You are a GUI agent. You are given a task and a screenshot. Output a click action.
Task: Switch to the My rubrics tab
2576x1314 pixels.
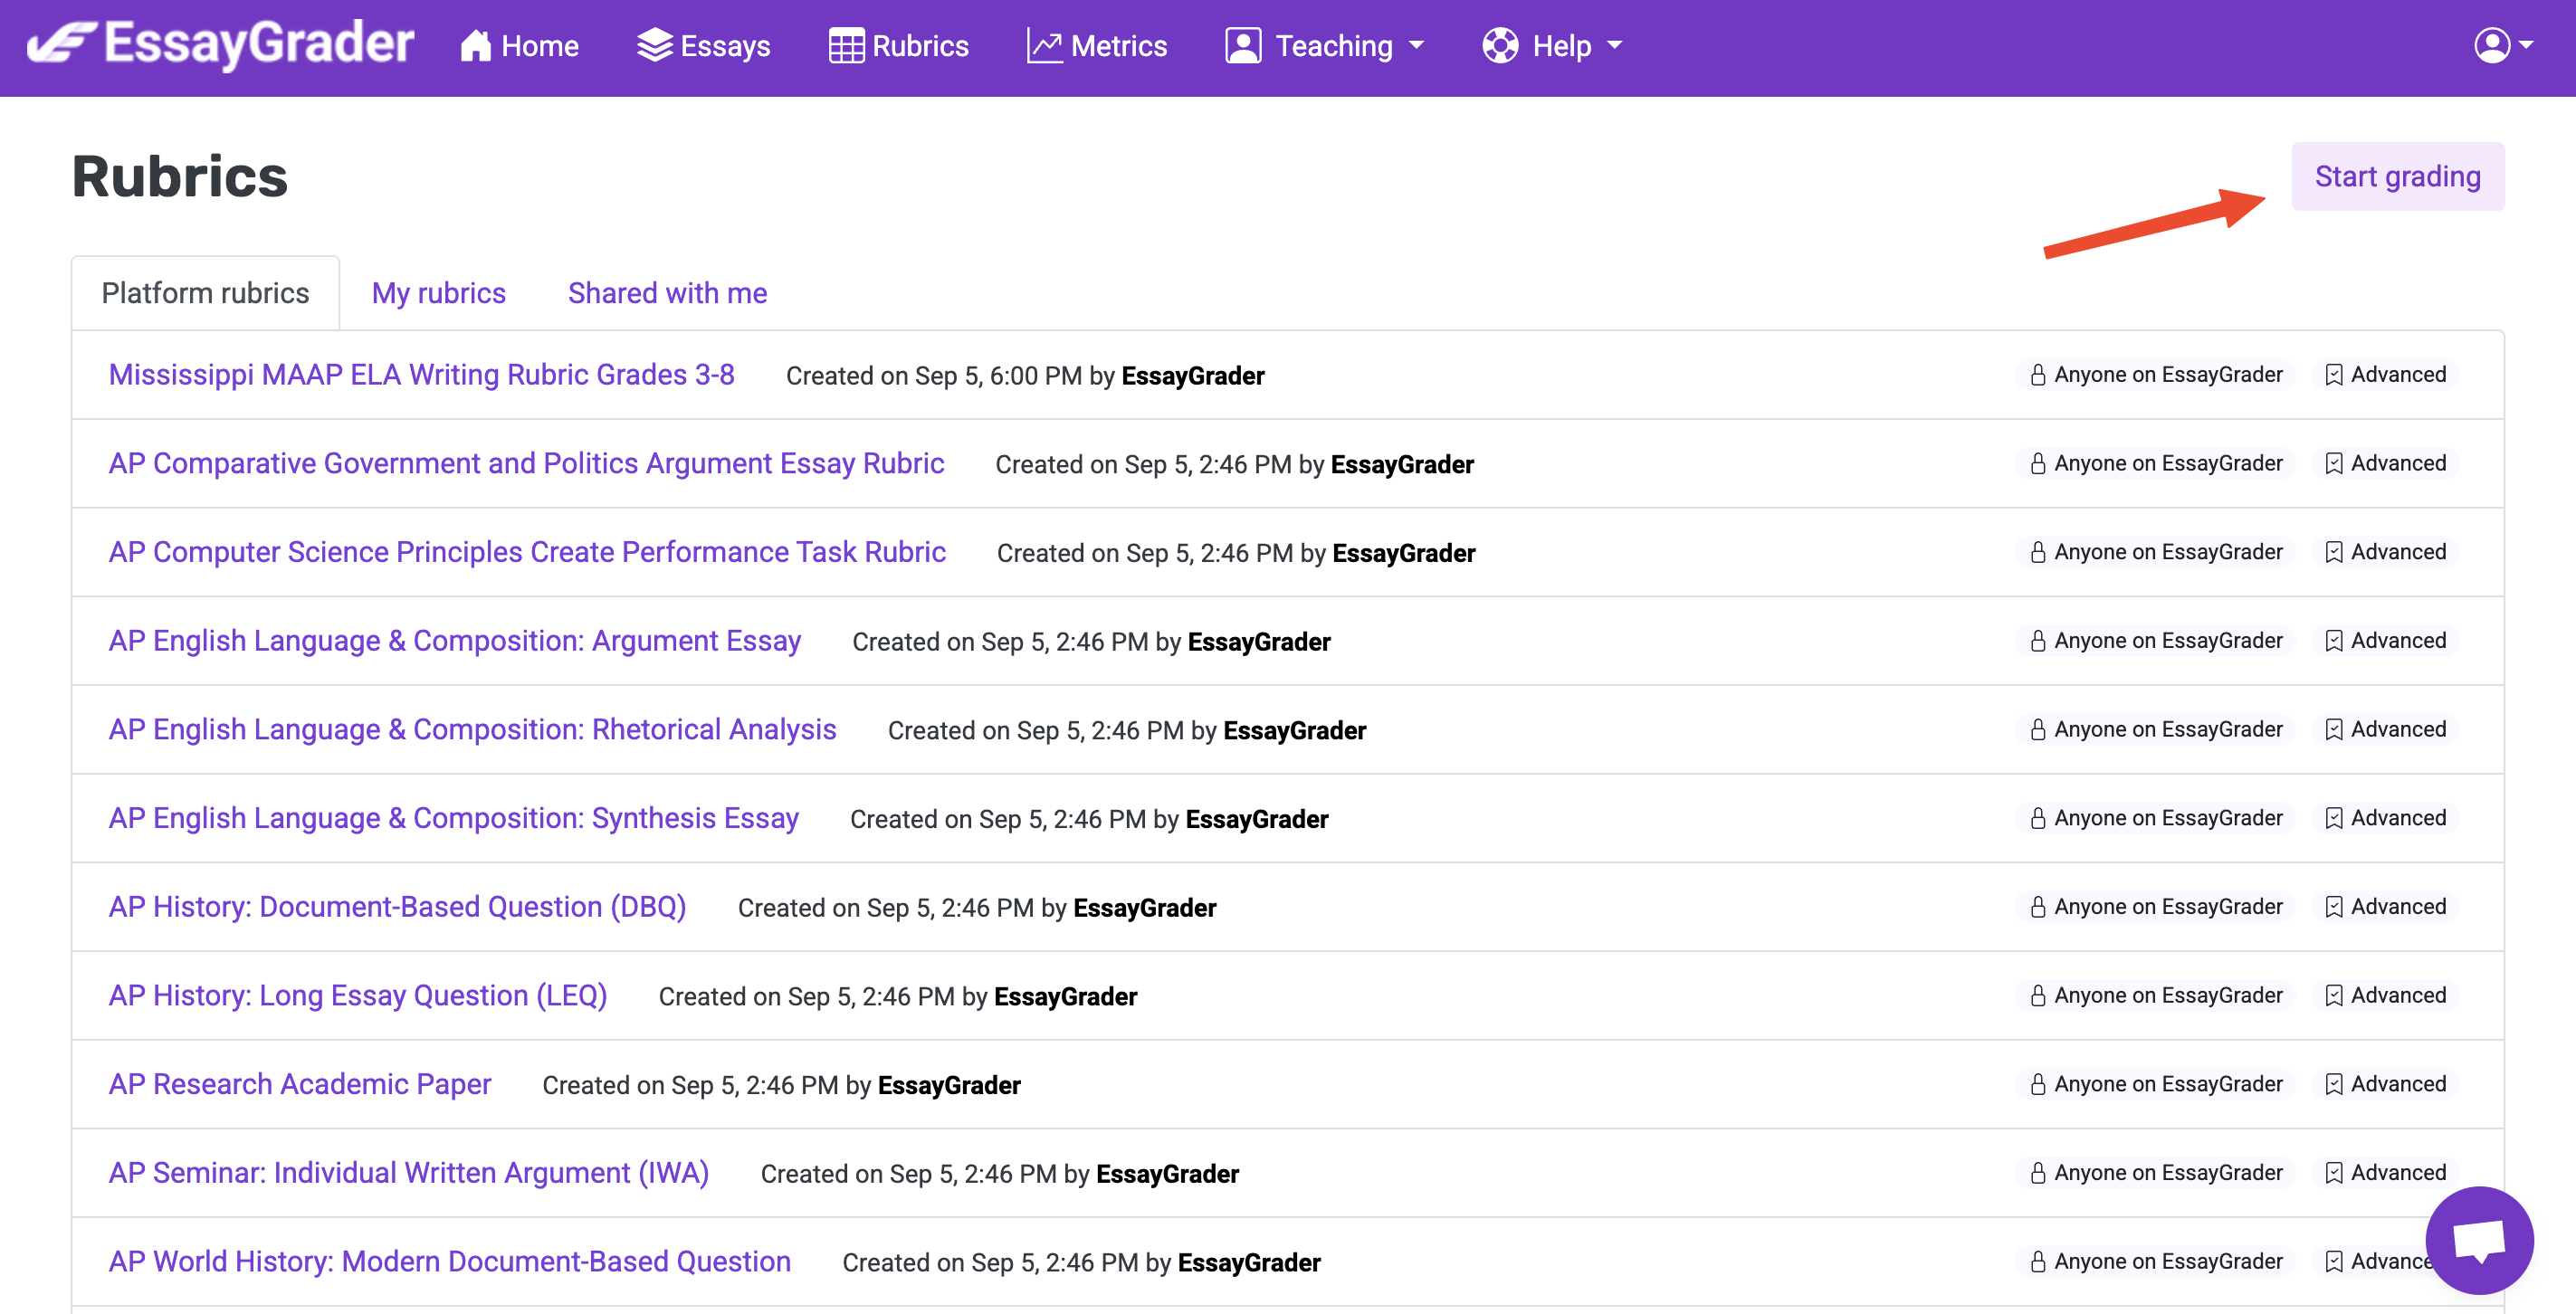click(438, 293)
